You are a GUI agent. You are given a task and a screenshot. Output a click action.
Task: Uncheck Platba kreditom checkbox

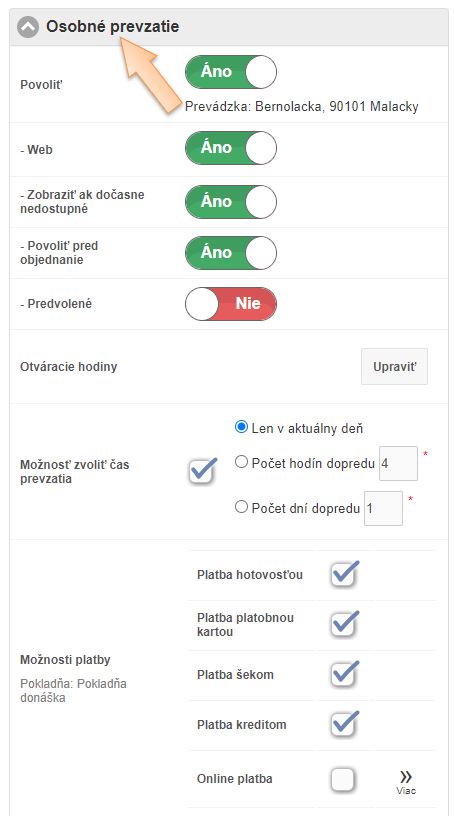pyautogui.click(x=344, y=724)
